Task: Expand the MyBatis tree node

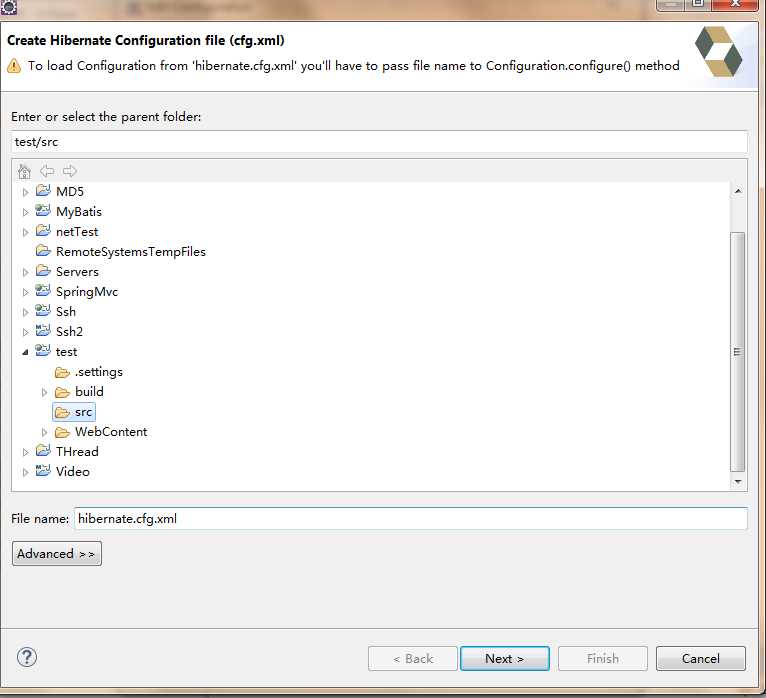Action: pos(25,212)
